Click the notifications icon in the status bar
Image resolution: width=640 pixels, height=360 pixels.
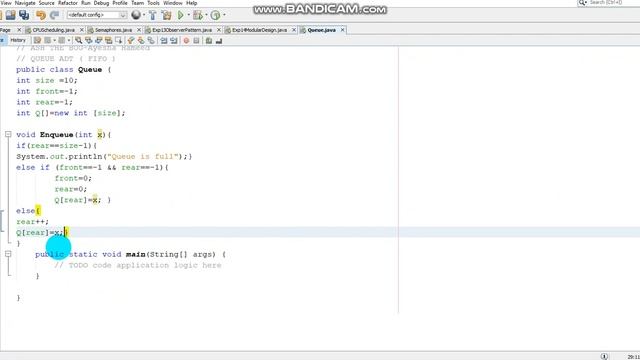604,356
